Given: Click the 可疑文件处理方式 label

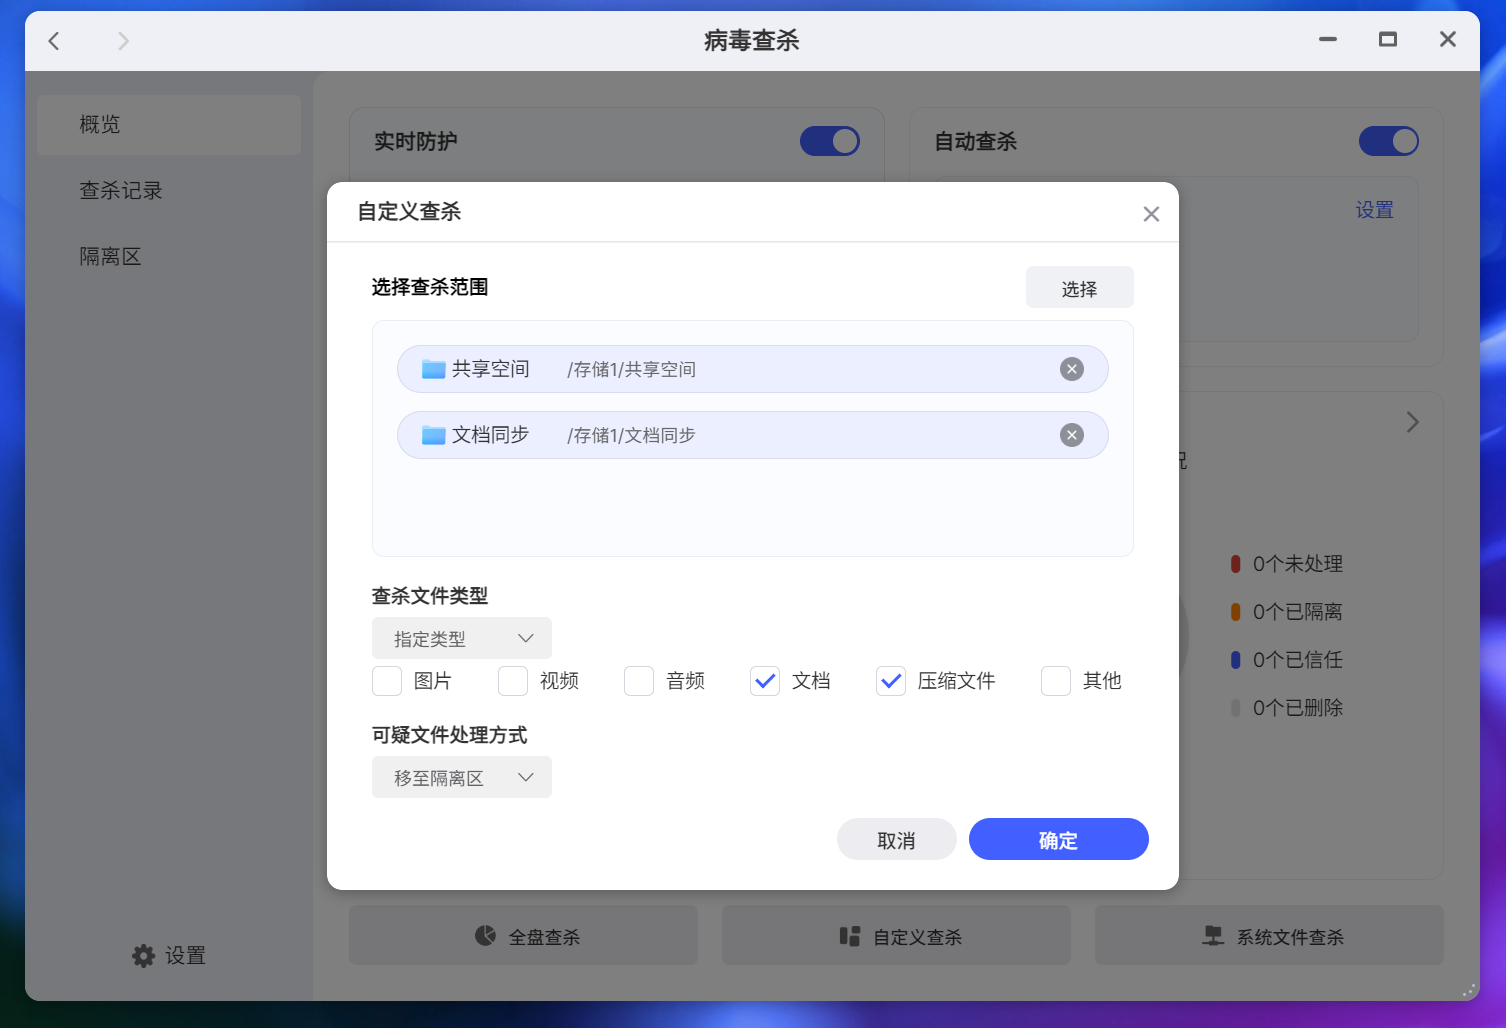Looking at the screenshot, I should 449,735.
